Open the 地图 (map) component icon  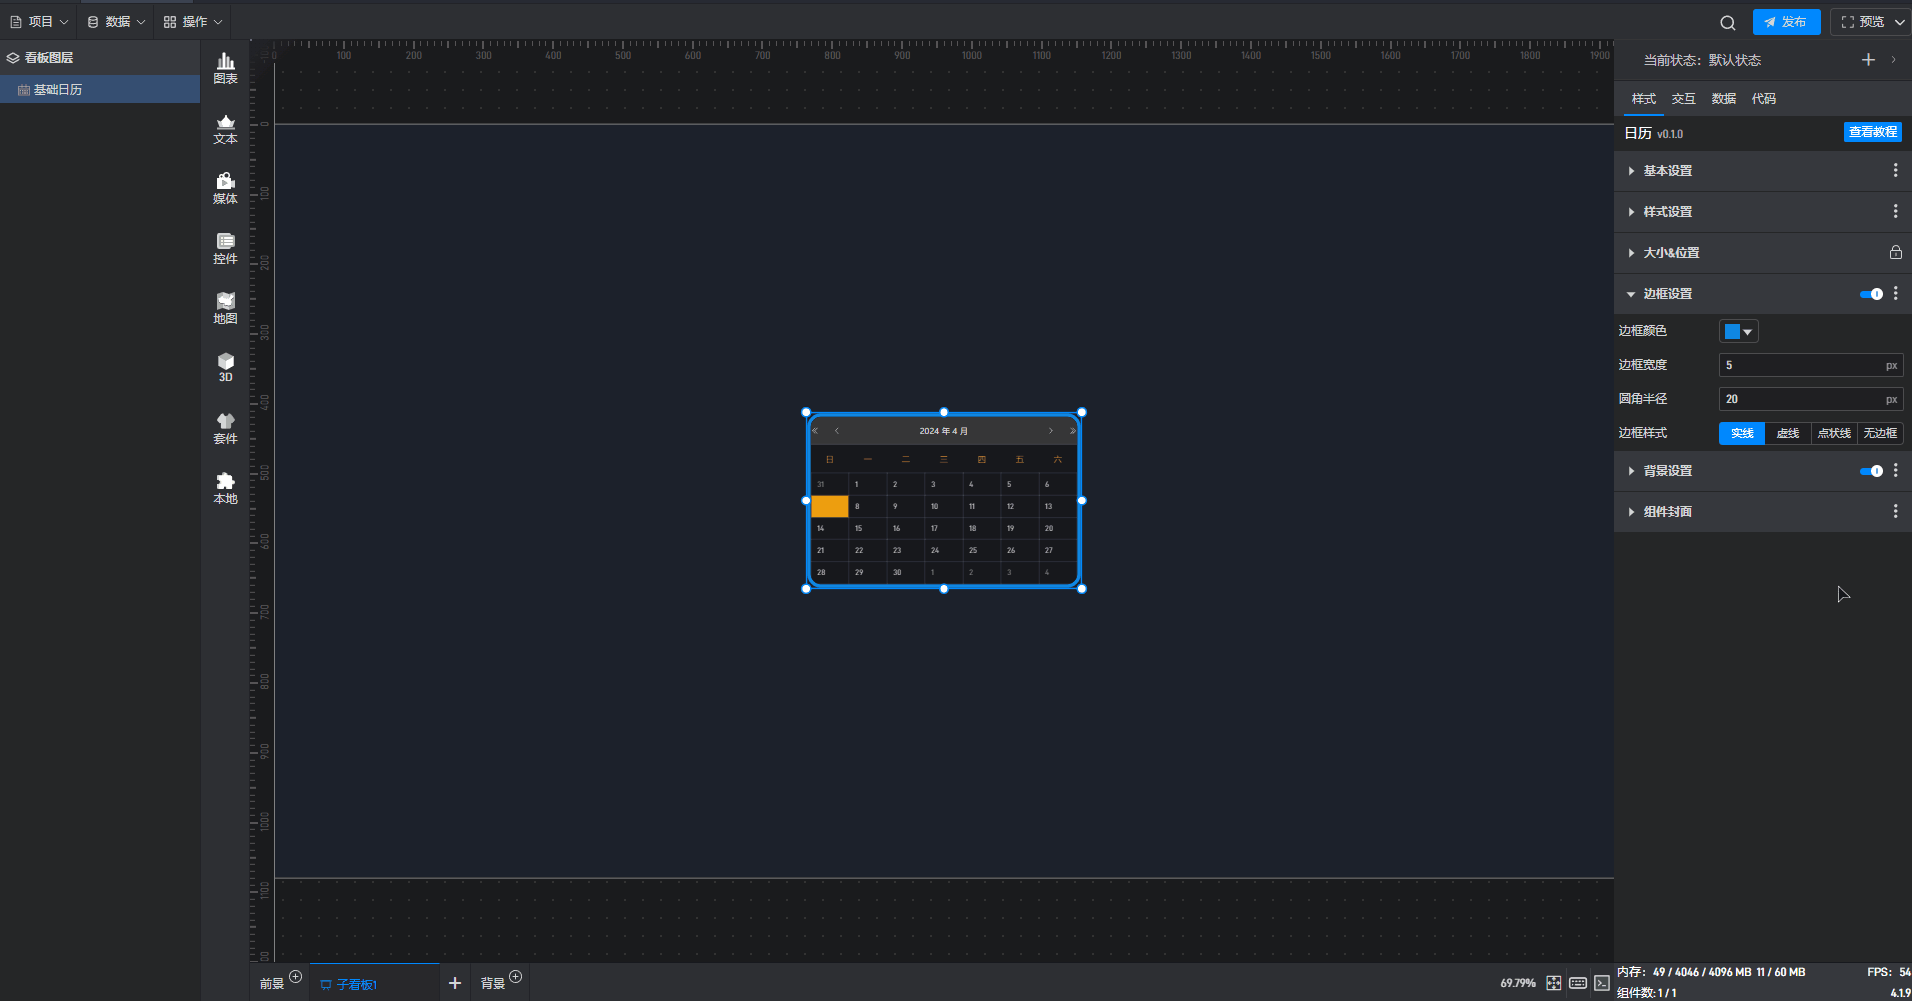coord(225,308)
